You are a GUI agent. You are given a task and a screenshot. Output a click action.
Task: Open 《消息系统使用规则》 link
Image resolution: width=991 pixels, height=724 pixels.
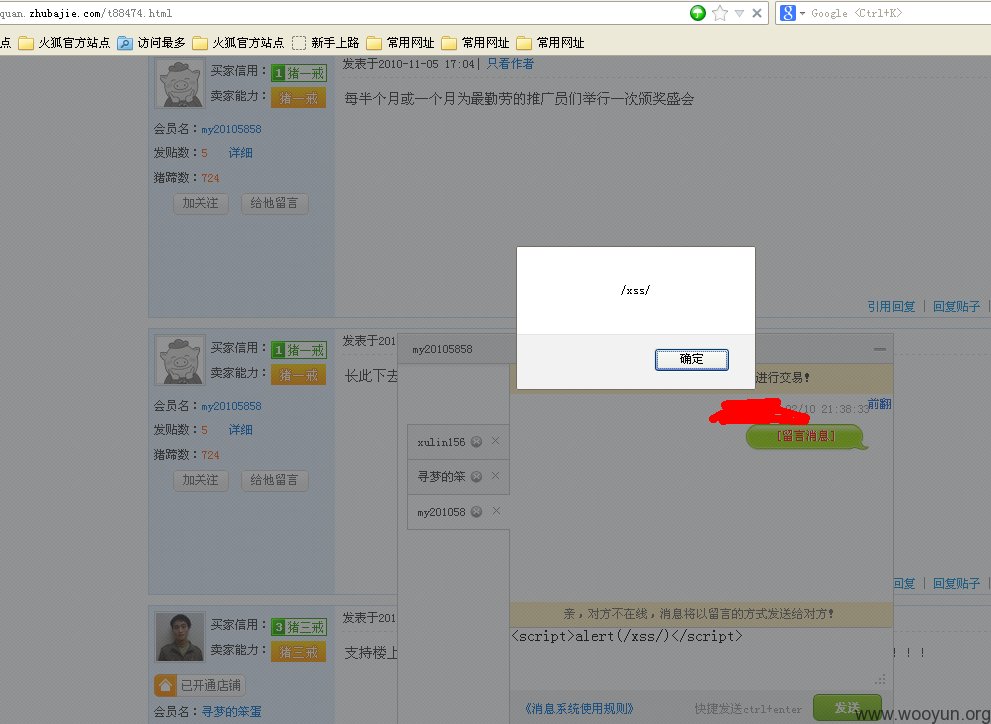580,709
